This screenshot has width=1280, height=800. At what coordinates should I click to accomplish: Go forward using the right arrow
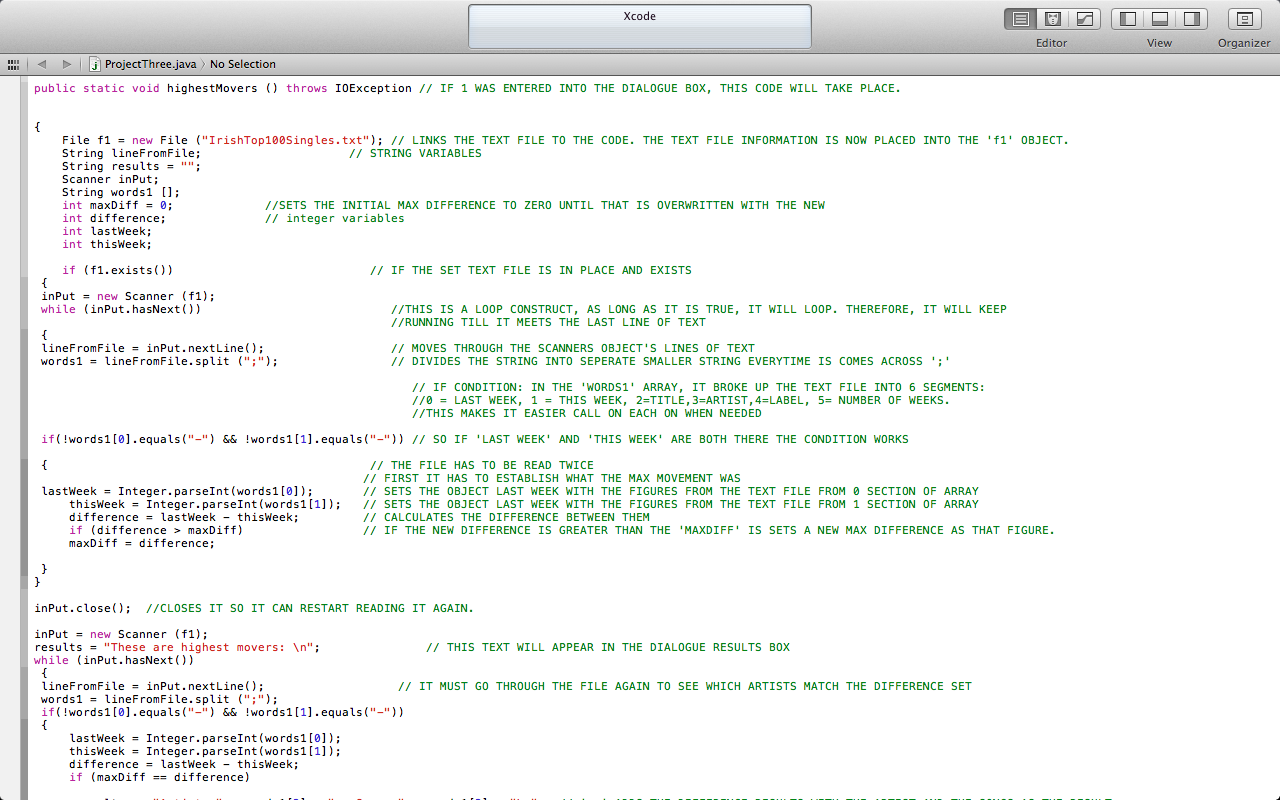pos(67,64)
